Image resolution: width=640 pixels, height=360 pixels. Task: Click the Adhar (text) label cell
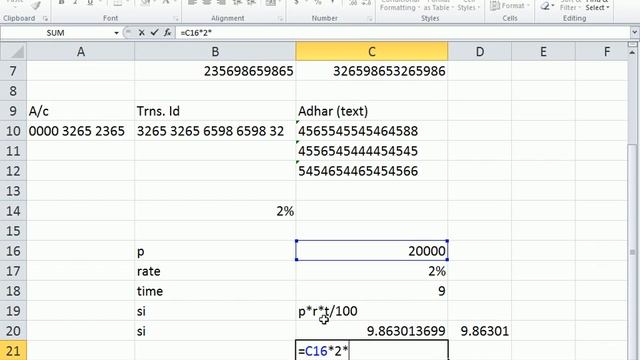click(371, 111)
